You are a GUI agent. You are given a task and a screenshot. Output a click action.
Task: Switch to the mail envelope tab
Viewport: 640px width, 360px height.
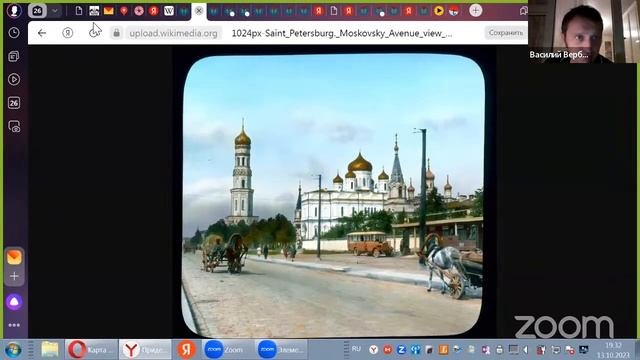click(x=109, y=11)
